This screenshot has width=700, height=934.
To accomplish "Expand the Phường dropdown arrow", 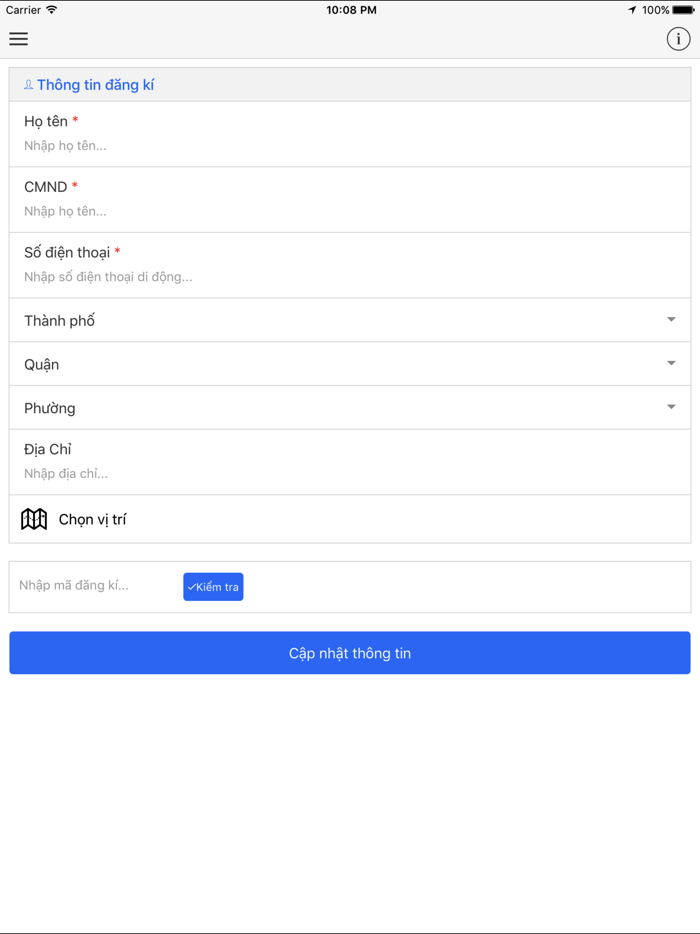I will click(671, 407).
